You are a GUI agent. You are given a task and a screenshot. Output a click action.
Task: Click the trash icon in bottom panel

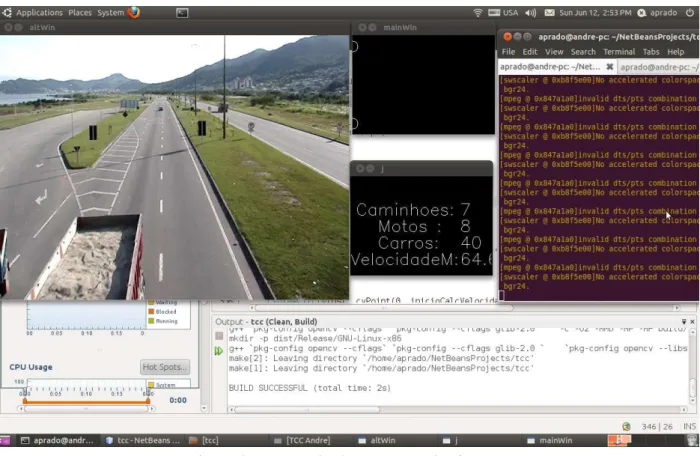[692, 440]
